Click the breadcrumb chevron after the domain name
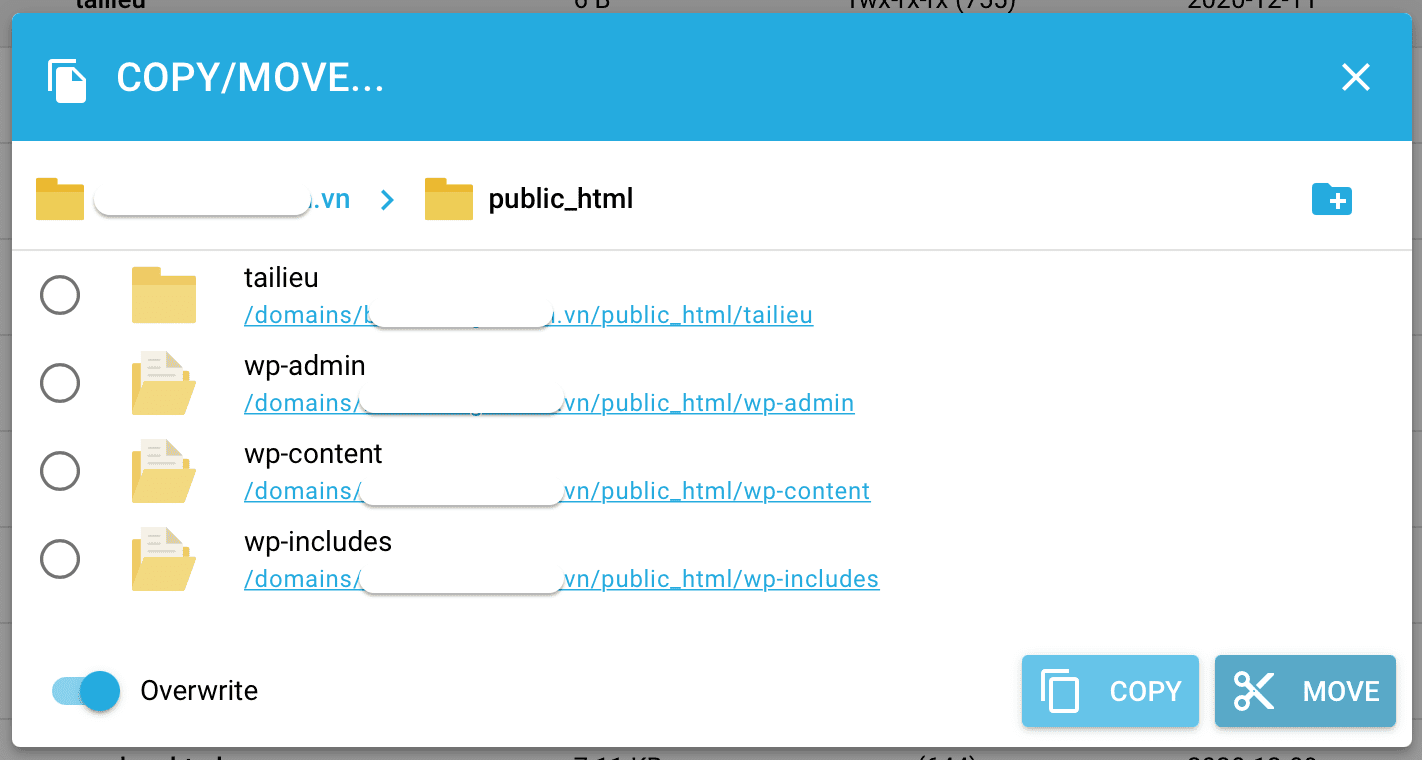 pyautogui.click(x=386, y=199)
